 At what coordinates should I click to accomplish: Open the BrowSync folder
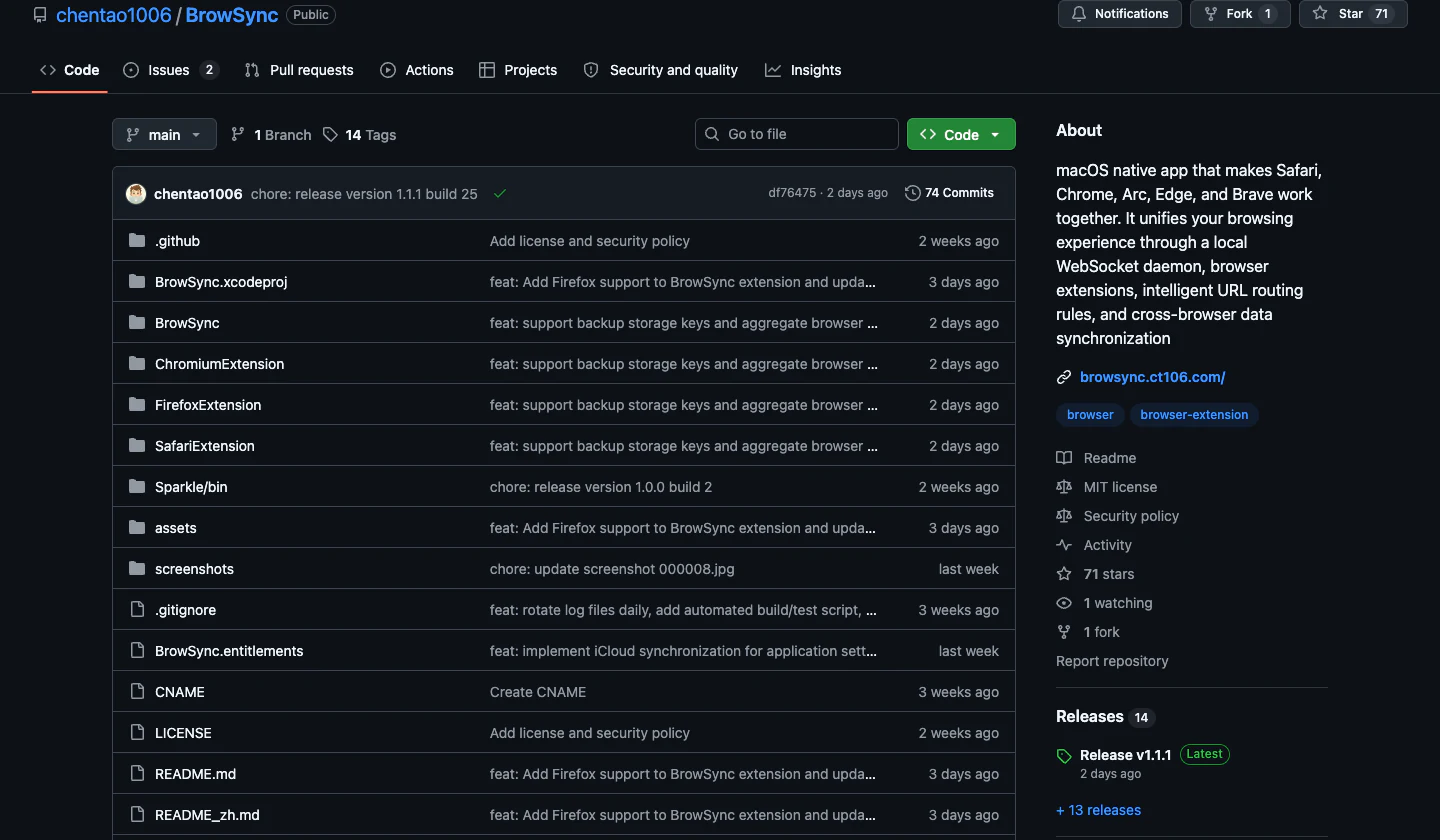(187, 323)
